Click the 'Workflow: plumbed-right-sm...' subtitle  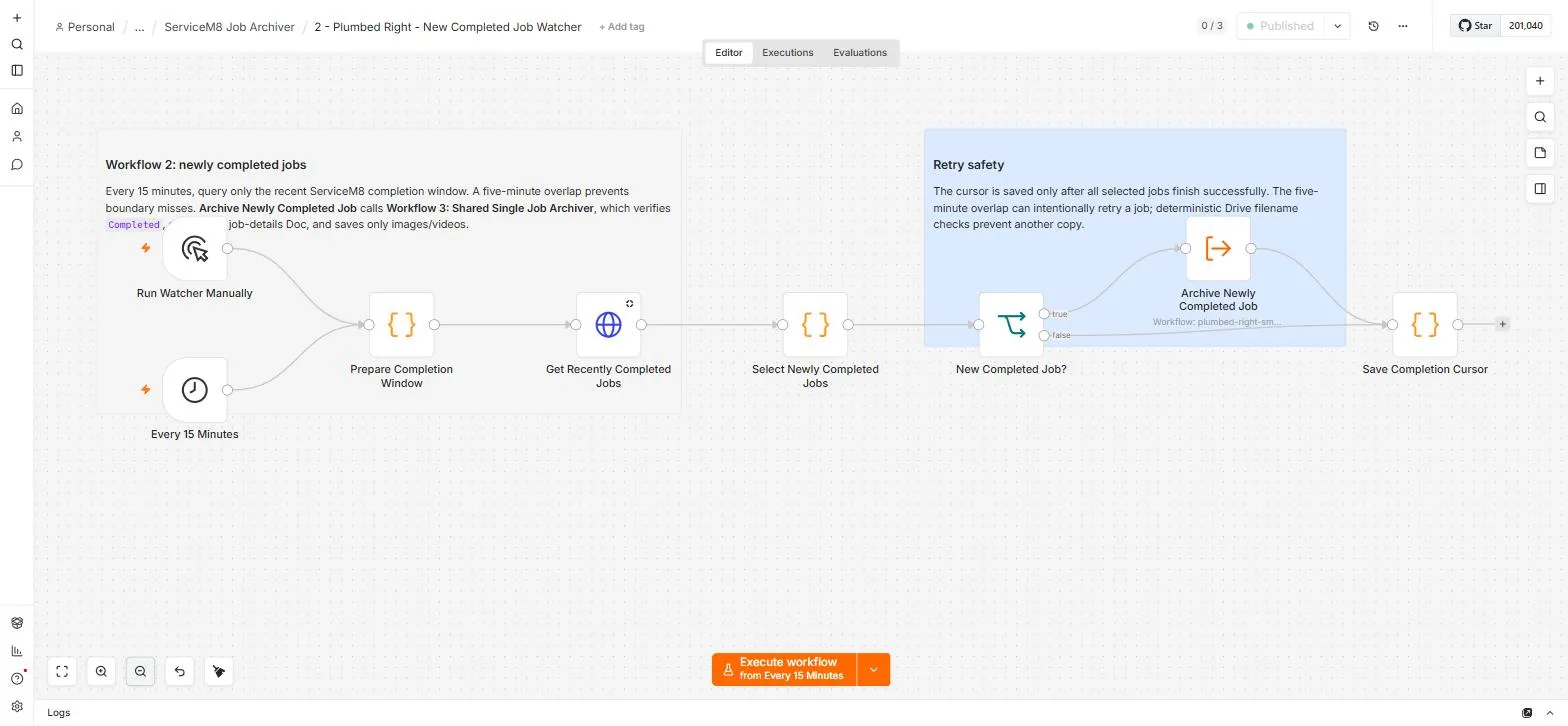click(1217, 323)
